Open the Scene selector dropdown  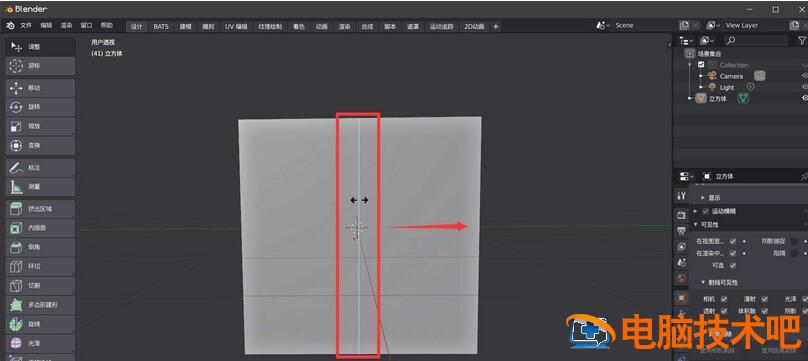[x=603, y=25]
